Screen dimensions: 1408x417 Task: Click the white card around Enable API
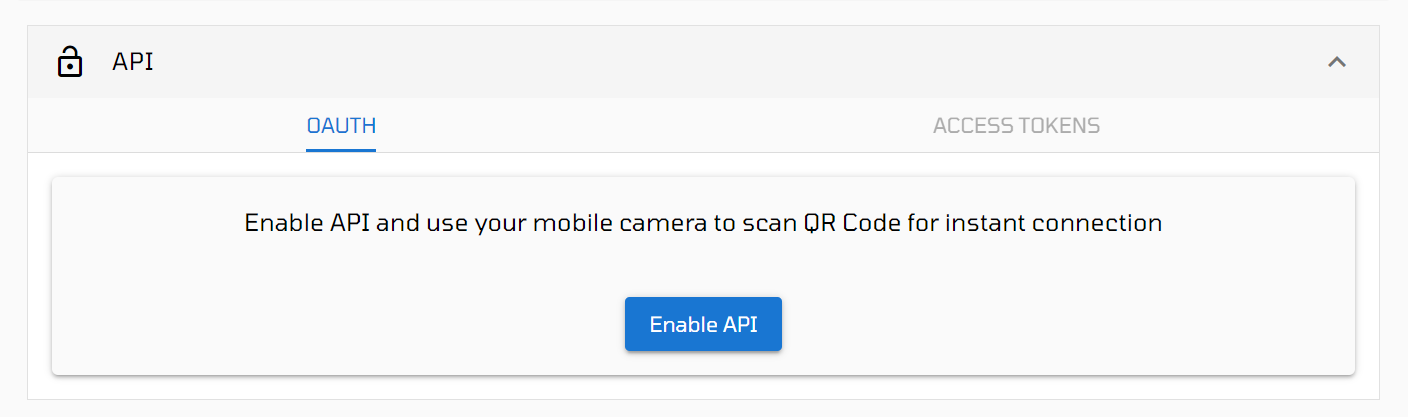pyautogui.click(x=703, y=276)
